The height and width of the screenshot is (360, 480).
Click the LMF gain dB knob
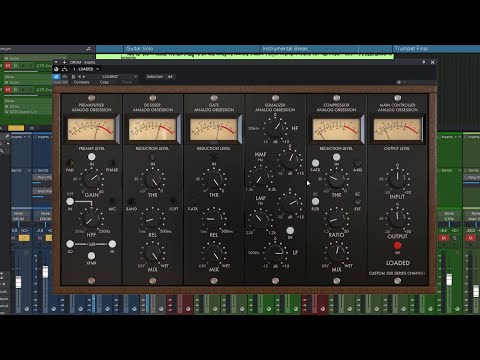[289, 202]
